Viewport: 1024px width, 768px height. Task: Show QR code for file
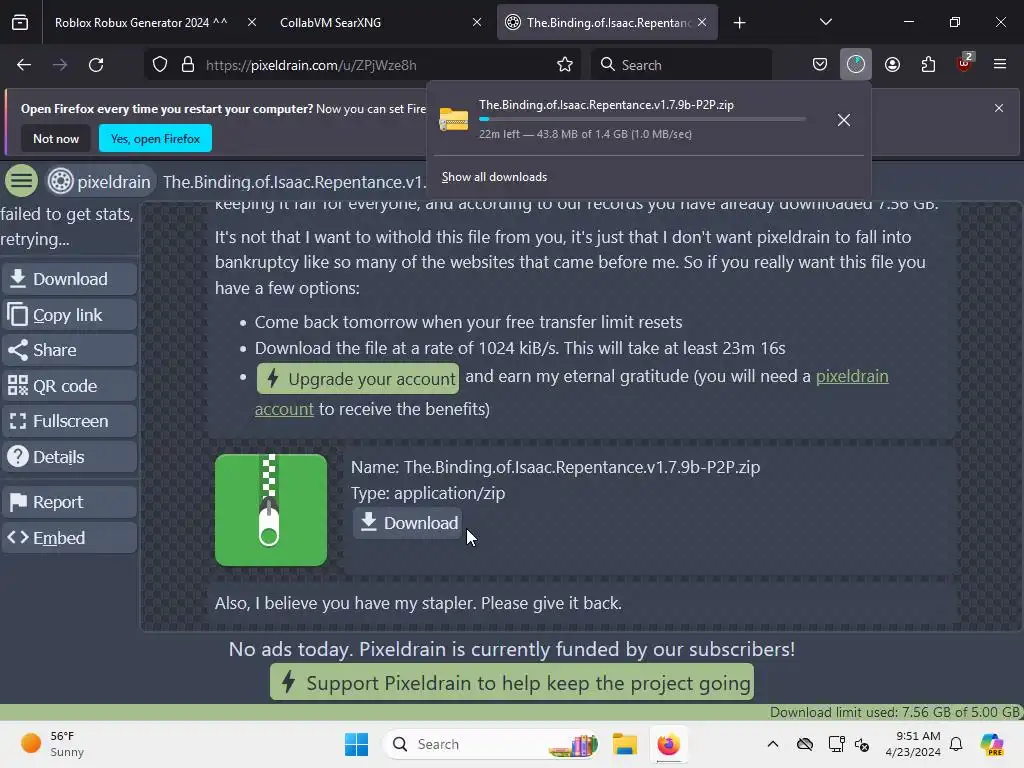(69, 386)
